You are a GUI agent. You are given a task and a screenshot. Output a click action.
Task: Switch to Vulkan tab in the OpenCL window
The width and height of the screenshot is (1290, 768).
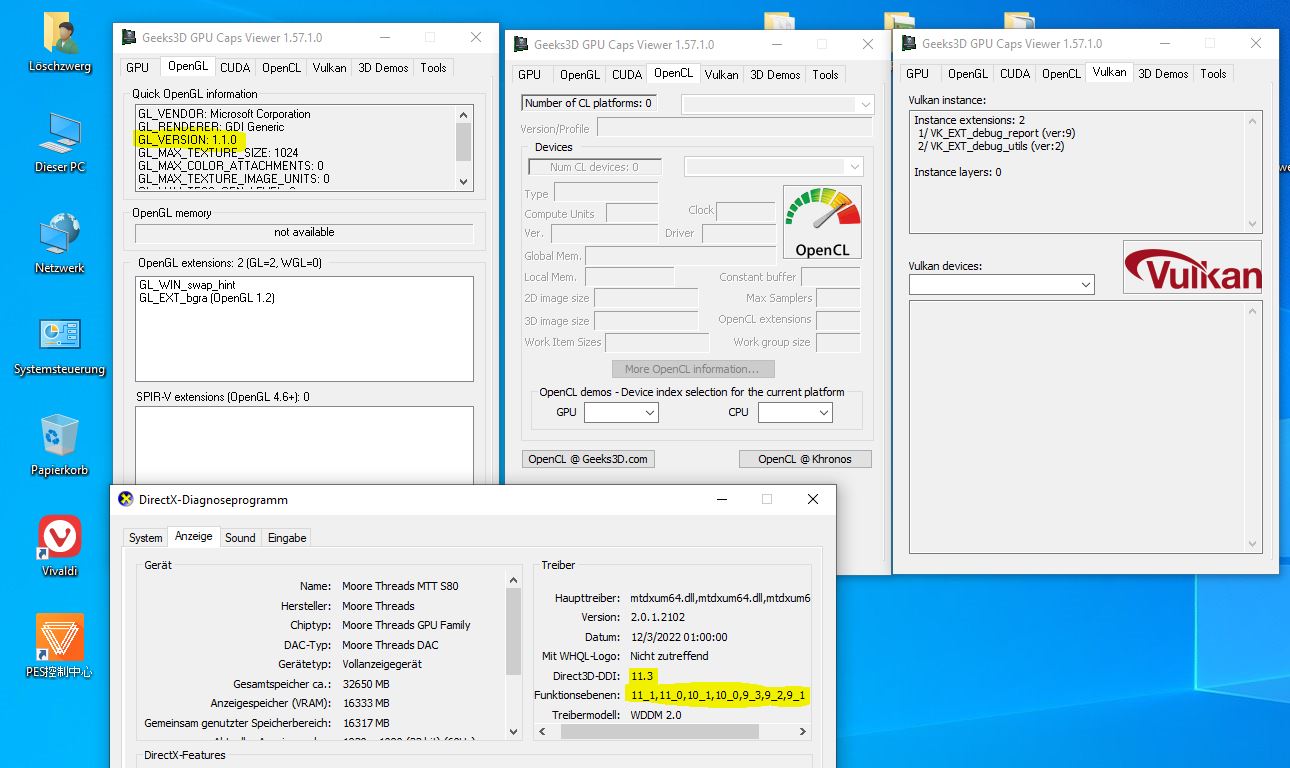(721, 75)
